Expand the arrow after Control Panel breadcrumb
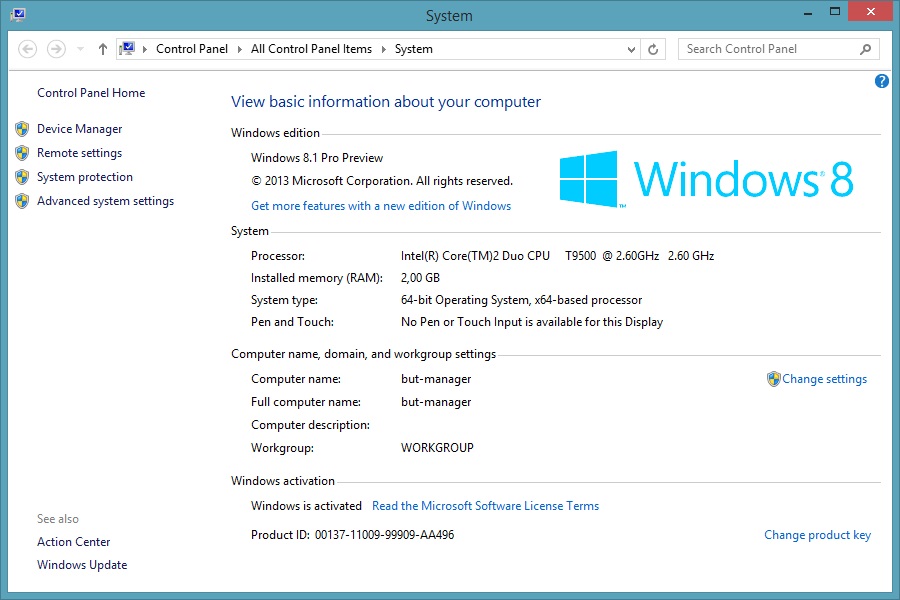 click(240, 49)
